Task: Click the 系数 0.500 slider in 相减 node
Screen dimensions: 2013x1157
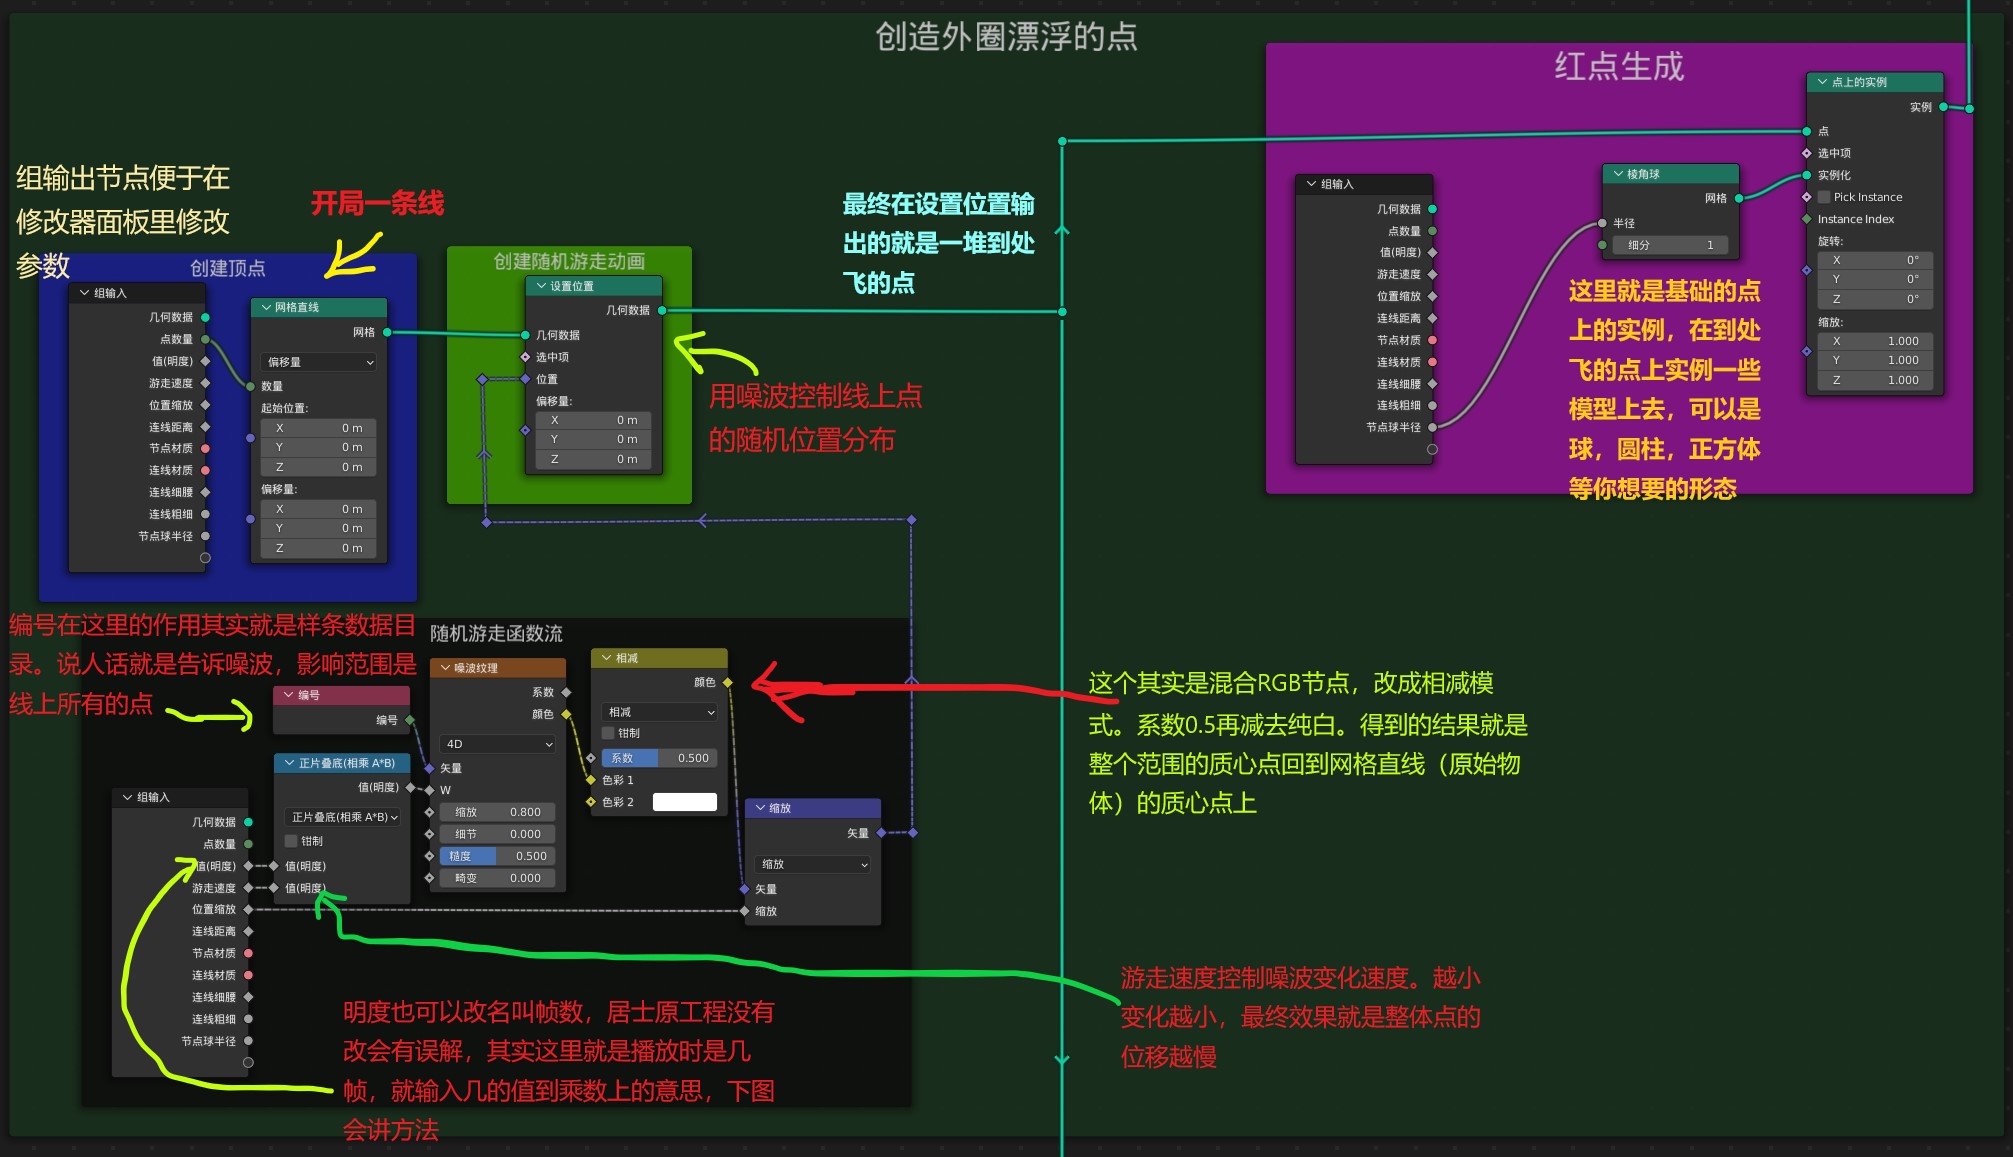Action: tap(657, 758)
